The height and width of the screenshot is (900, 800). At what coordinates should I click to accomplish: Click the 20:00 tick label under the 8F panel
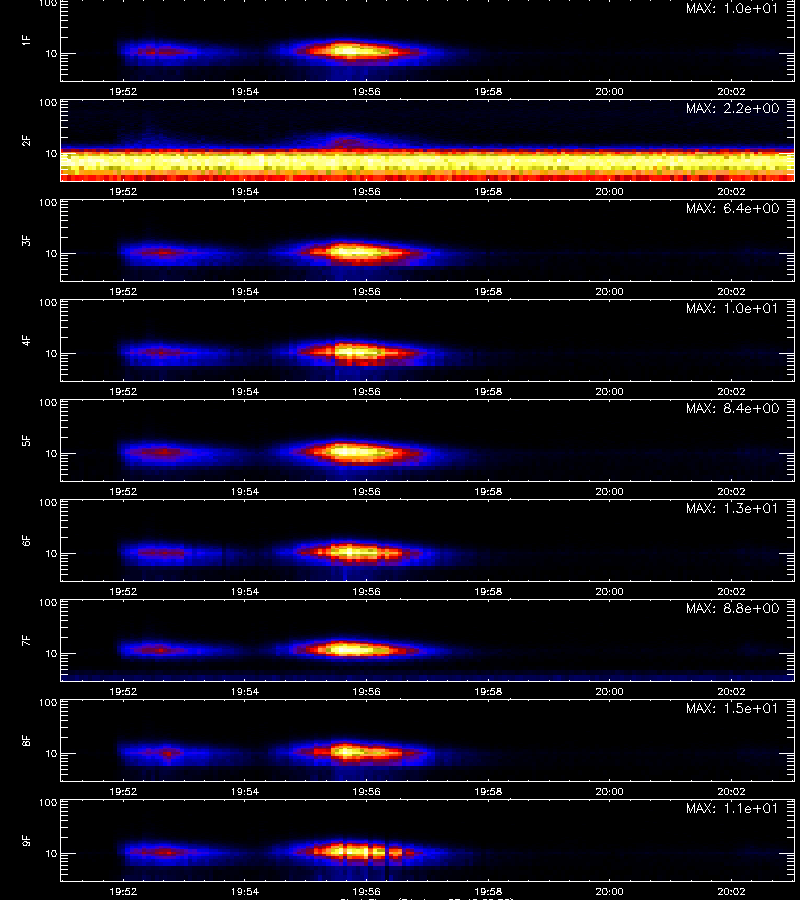(x=609, y=792)
